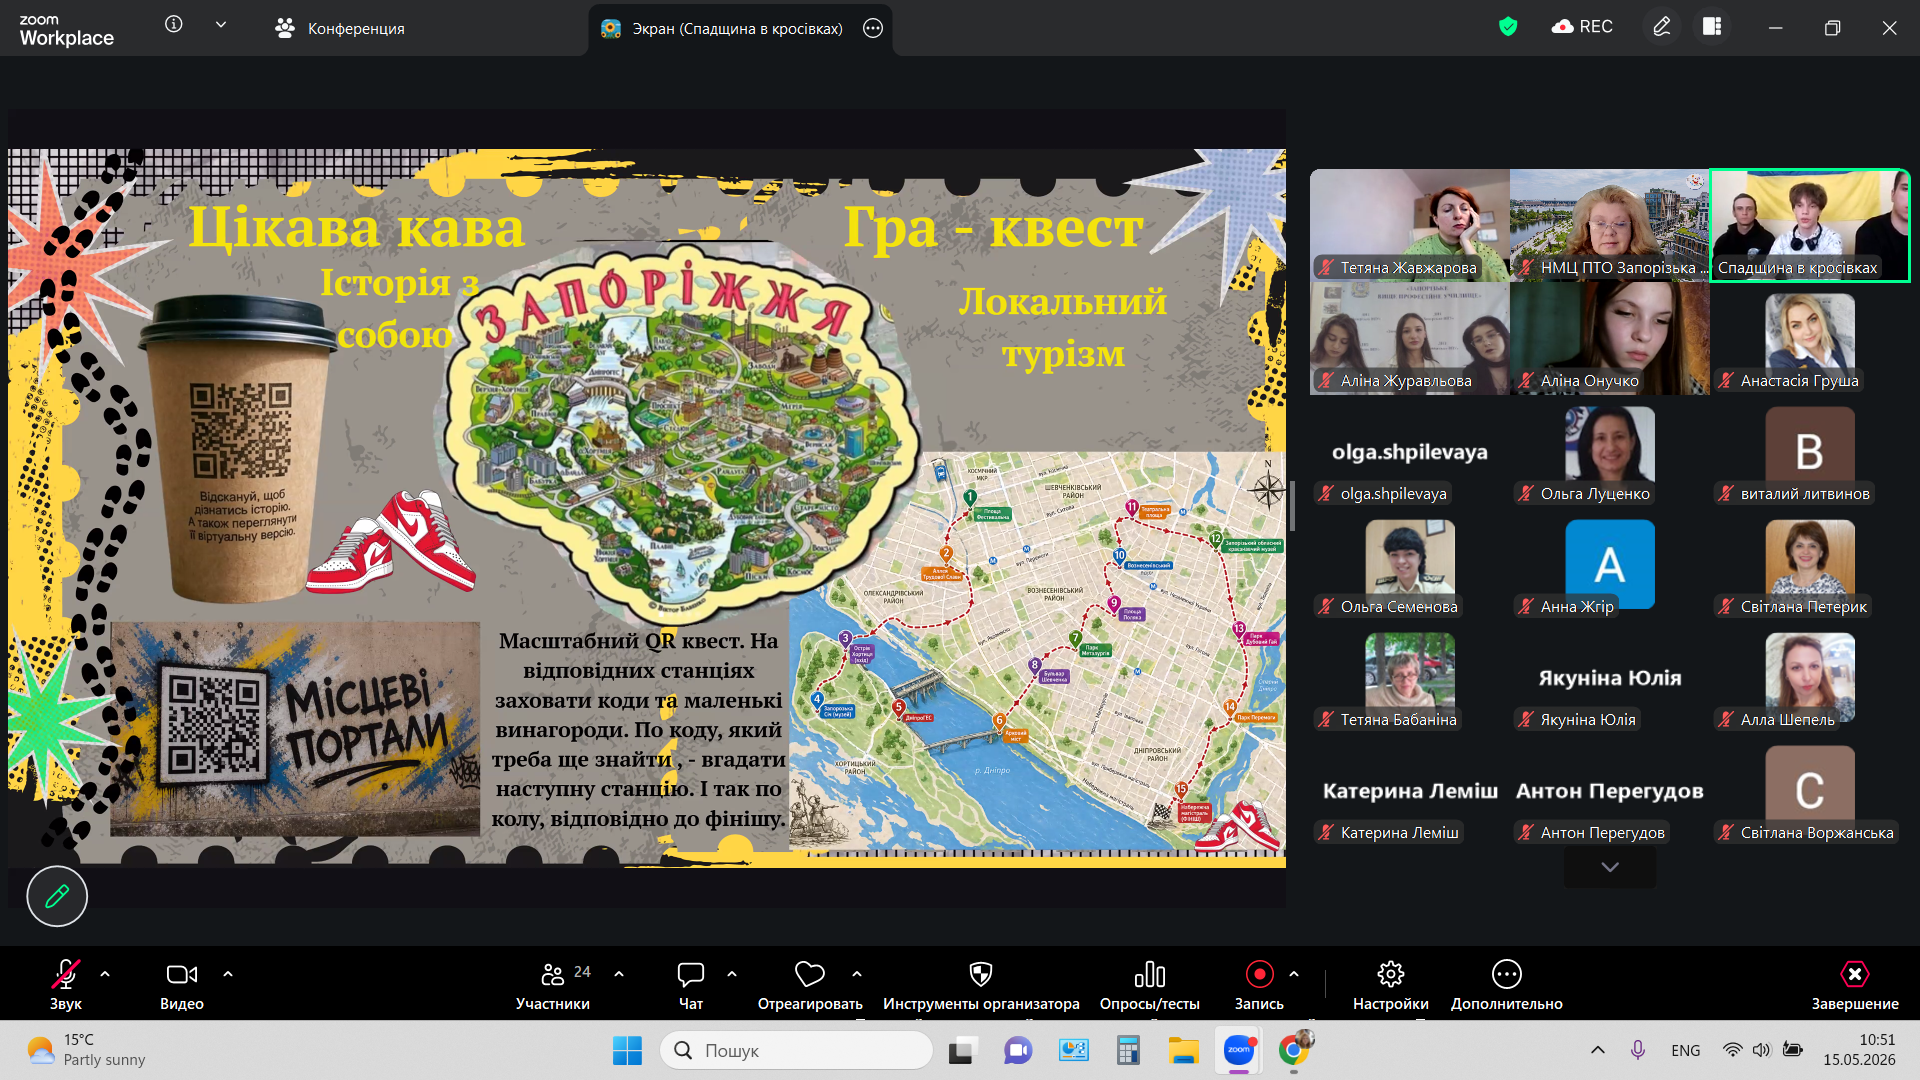1920x1080 pixels.
Task: Show hidden system tray icons
Action: click(1598, 1050)
